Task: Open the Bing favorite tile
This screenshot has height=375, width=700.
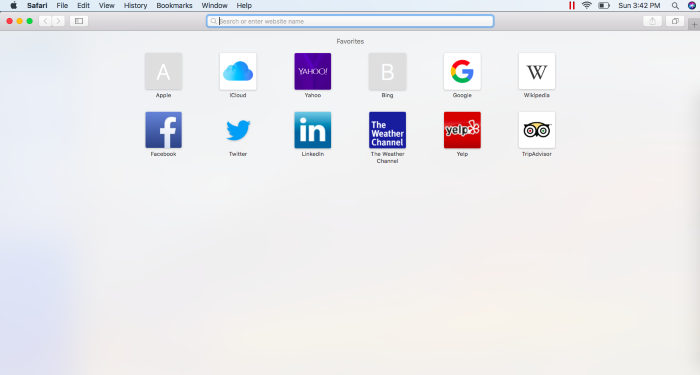Action: click(388, 71)
